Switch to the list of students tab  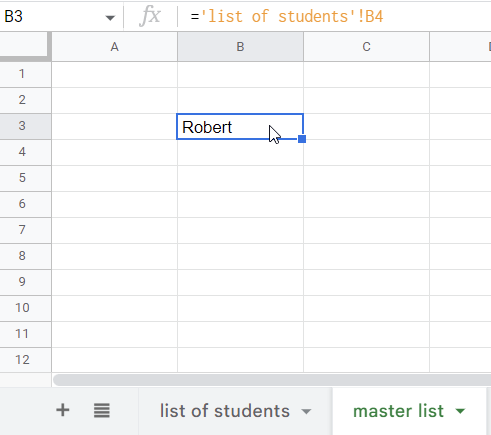(x=224, y=411)
